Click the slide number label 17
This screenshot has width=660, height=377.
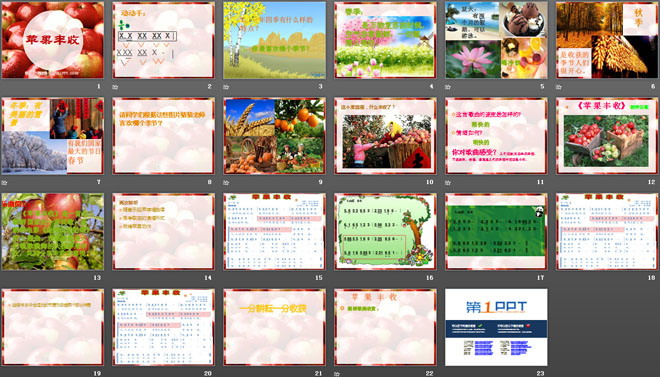point(540,278)
